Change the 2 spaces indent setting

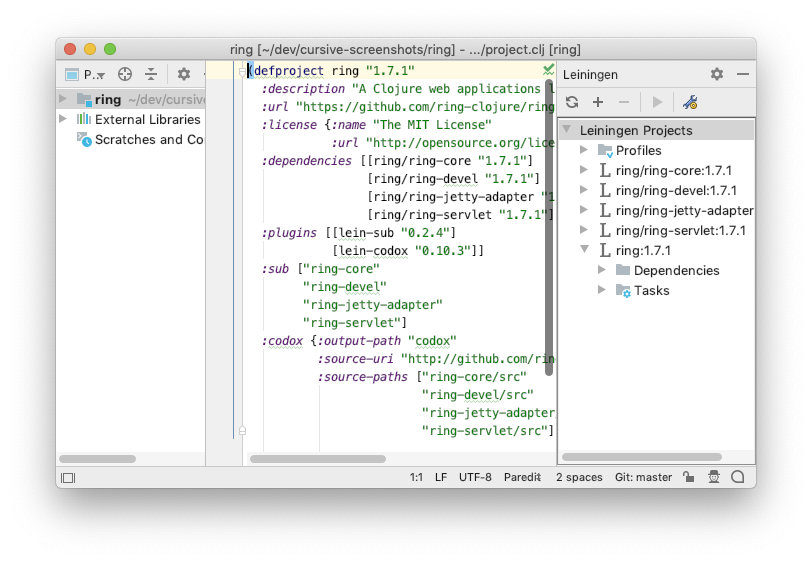(579, 477)
